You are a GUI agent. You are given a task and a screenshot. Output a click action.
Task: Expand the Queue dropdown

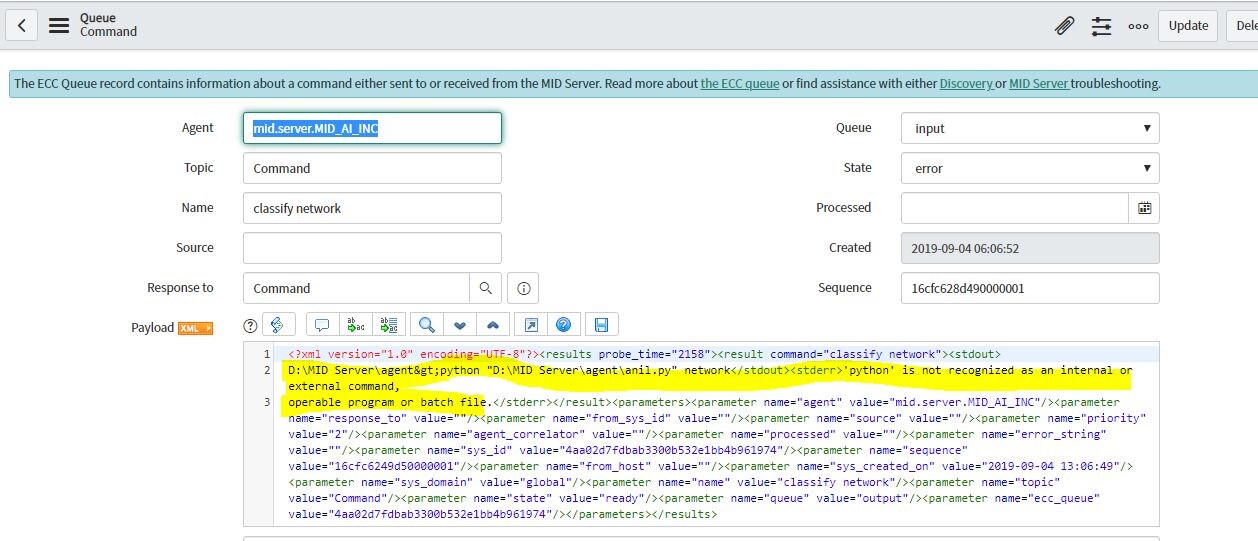1029,128
